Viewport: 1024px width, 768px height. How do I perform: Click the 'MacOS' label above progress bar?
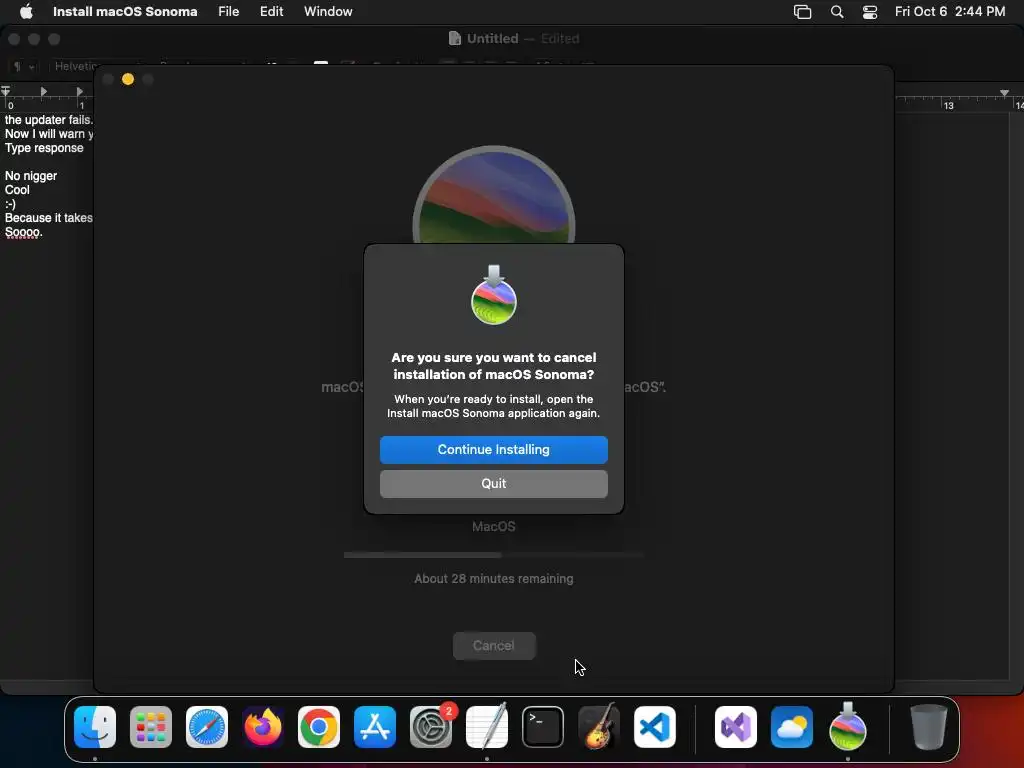click(494, 526)
